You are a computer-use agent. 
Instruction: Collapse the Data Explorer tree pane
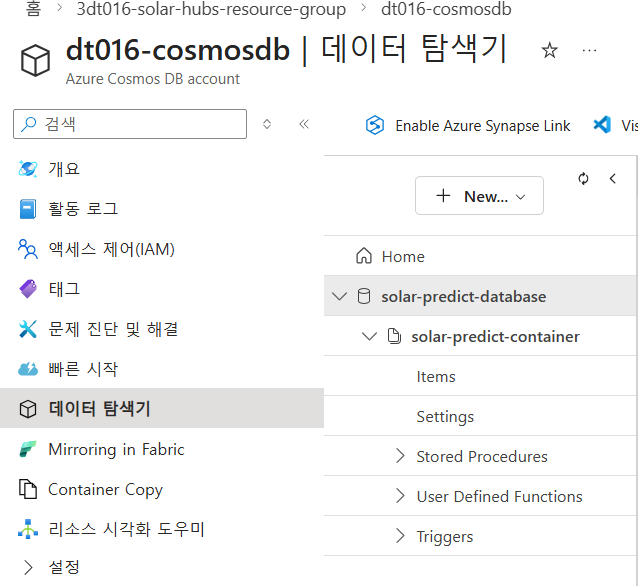[x=613, y=179]
